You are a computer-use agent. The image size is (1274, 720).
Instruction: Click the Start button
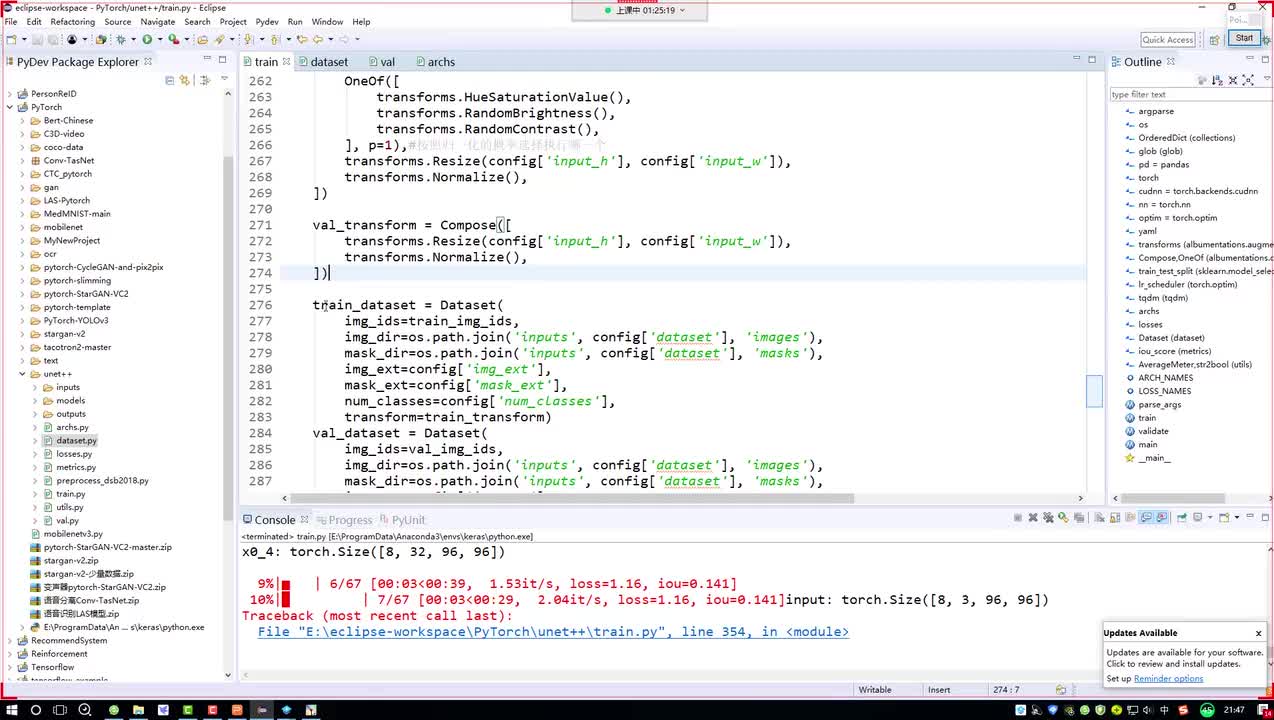coord(1244,38)
